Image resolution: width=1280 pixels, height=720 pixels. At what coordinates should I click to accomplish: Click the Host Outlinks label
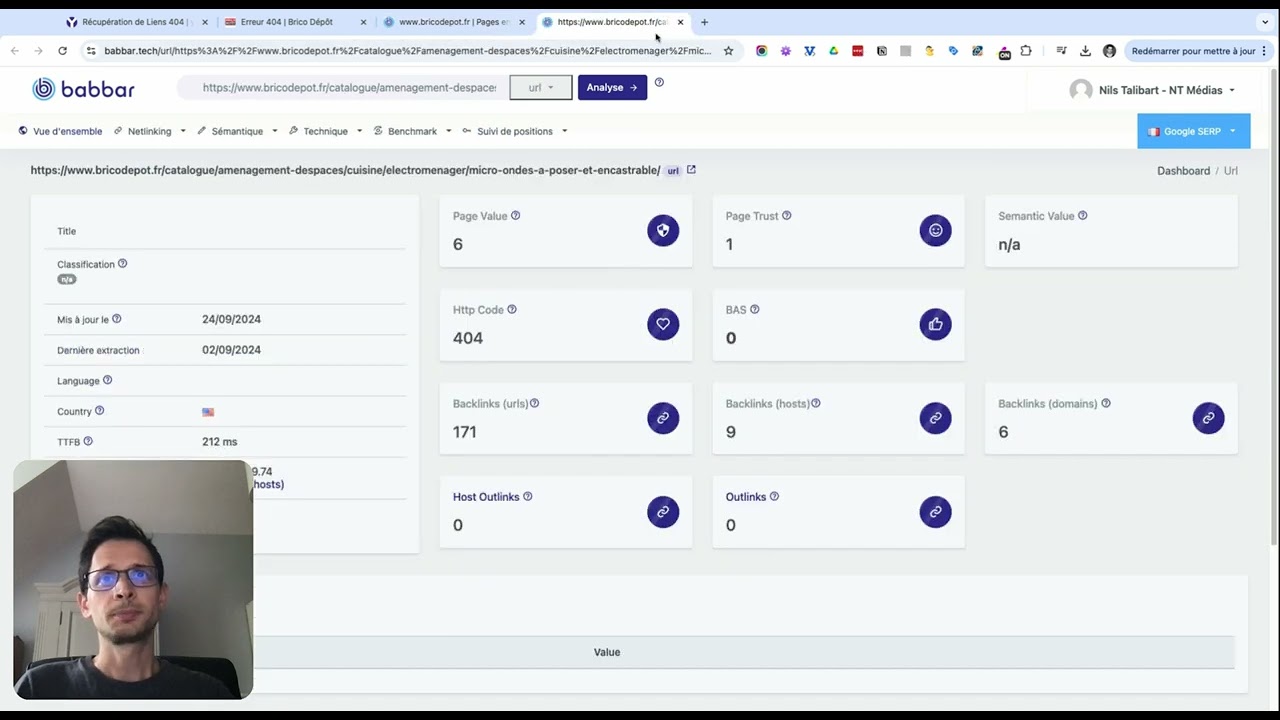tap(486, 497)
